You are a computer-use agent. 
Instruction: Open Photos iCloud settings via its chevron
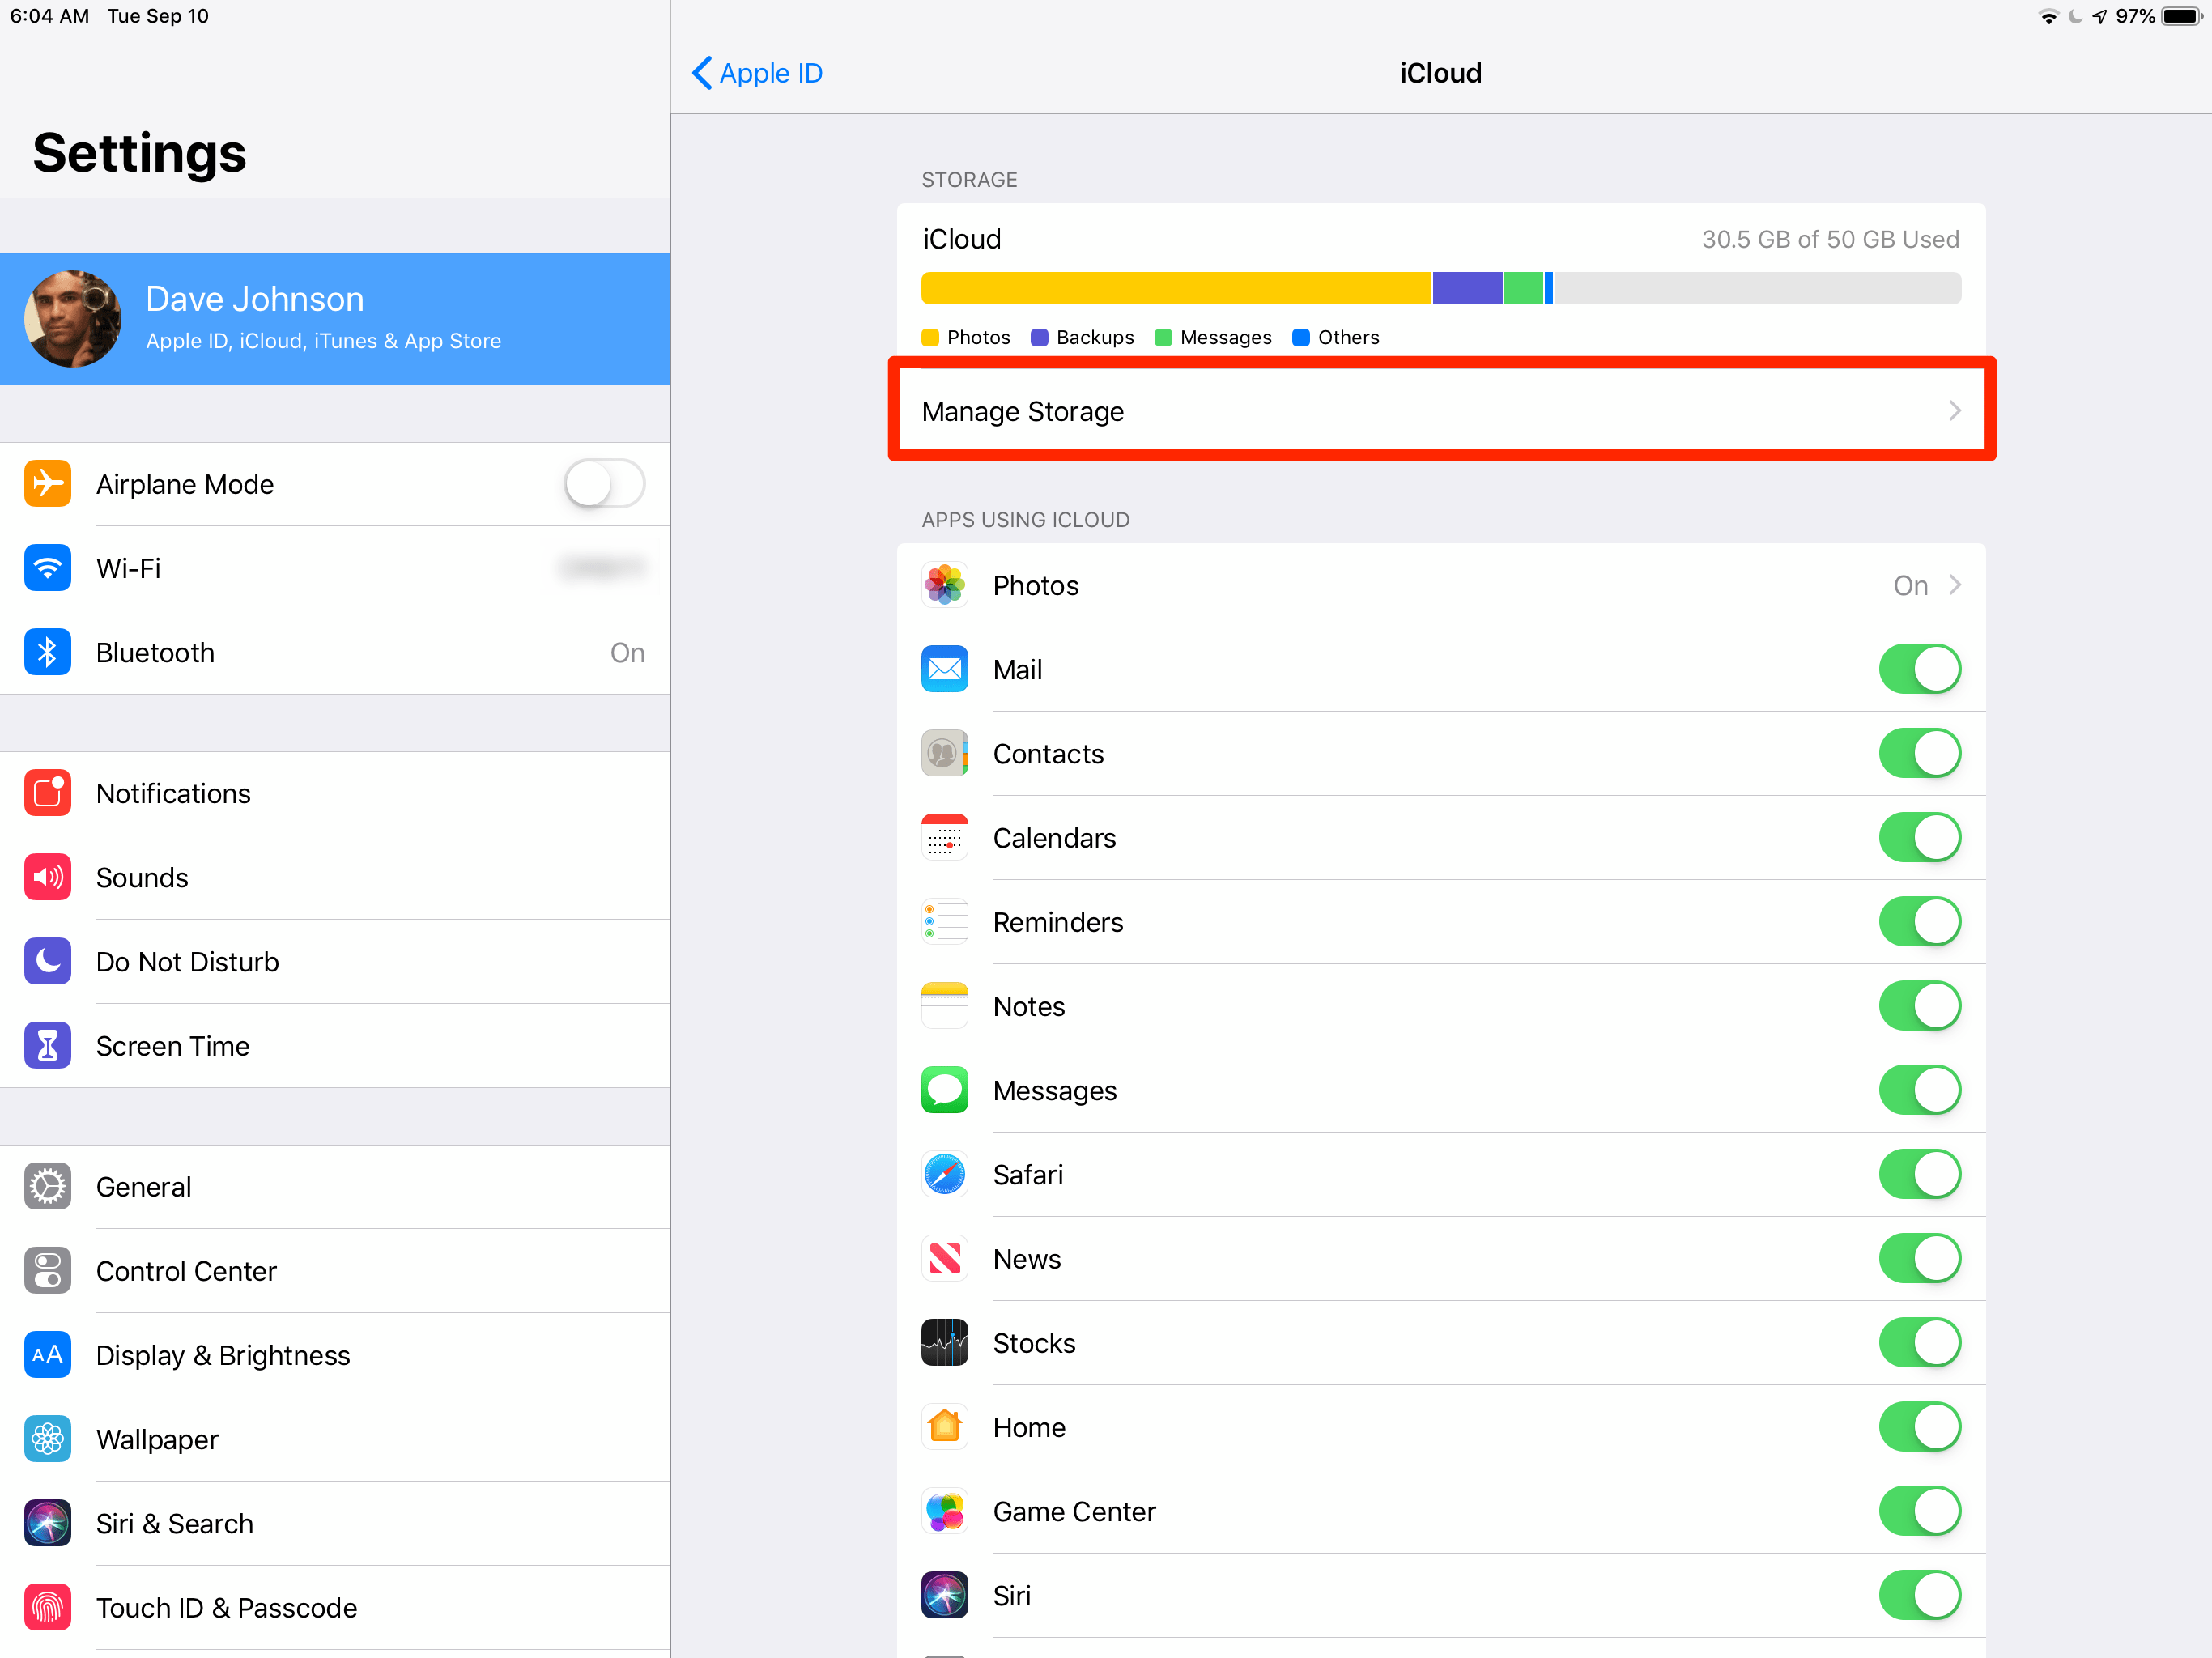tap(1955, 585)
